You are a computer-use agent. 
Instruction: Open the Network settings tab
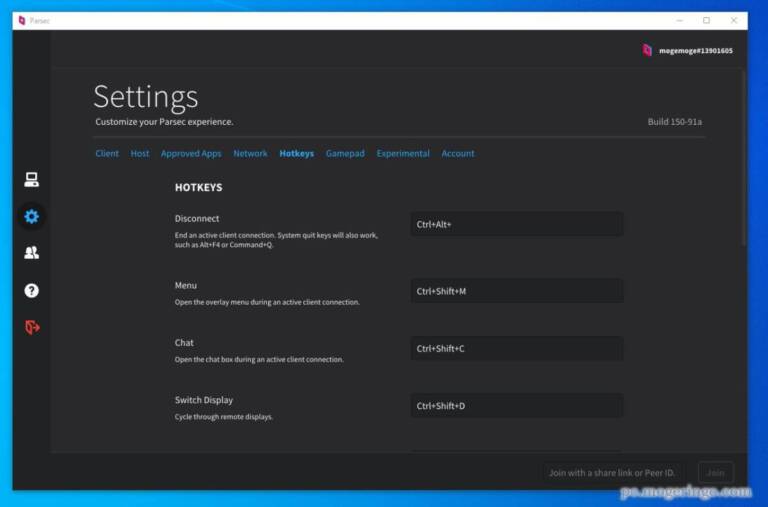[x=250, y=154]
